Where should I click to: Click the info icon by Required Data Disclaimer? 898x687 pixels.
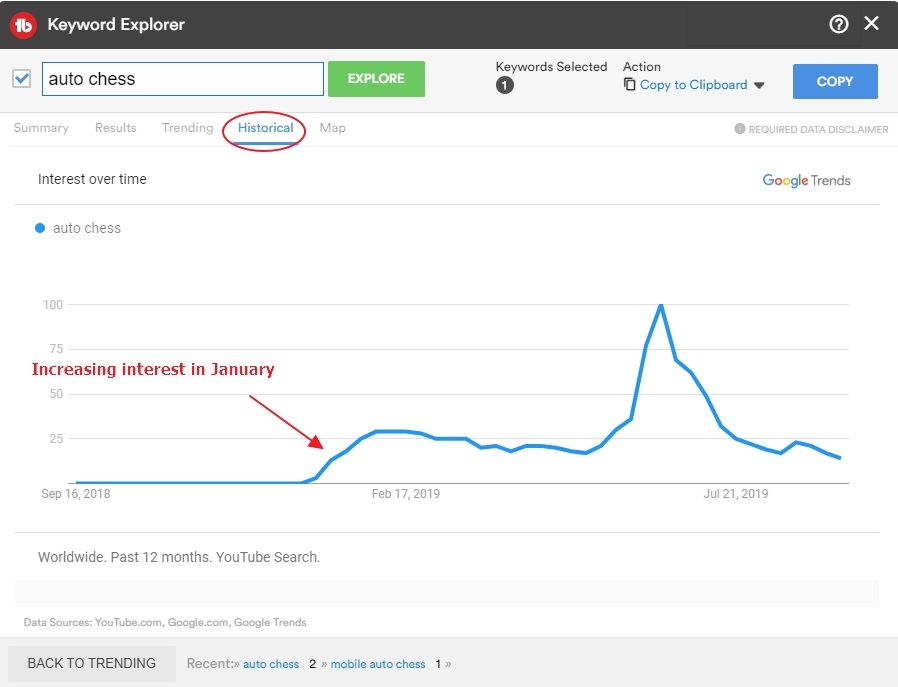740,129
